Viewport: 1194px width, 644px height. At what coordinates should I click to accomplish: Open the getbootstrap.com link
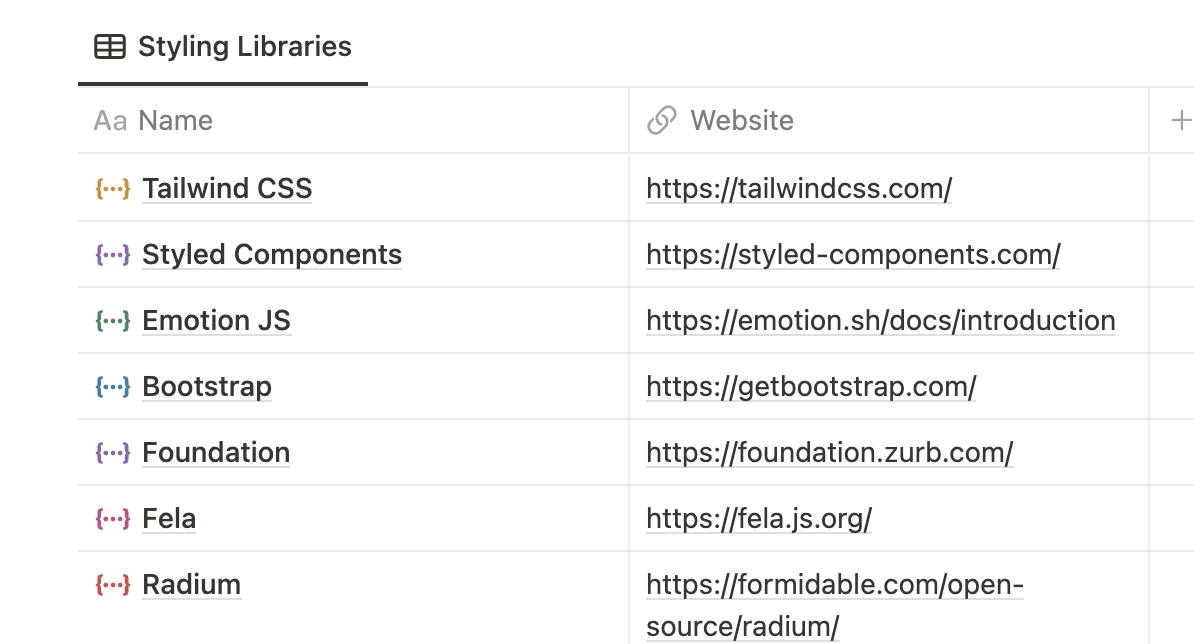coord(811,386)
